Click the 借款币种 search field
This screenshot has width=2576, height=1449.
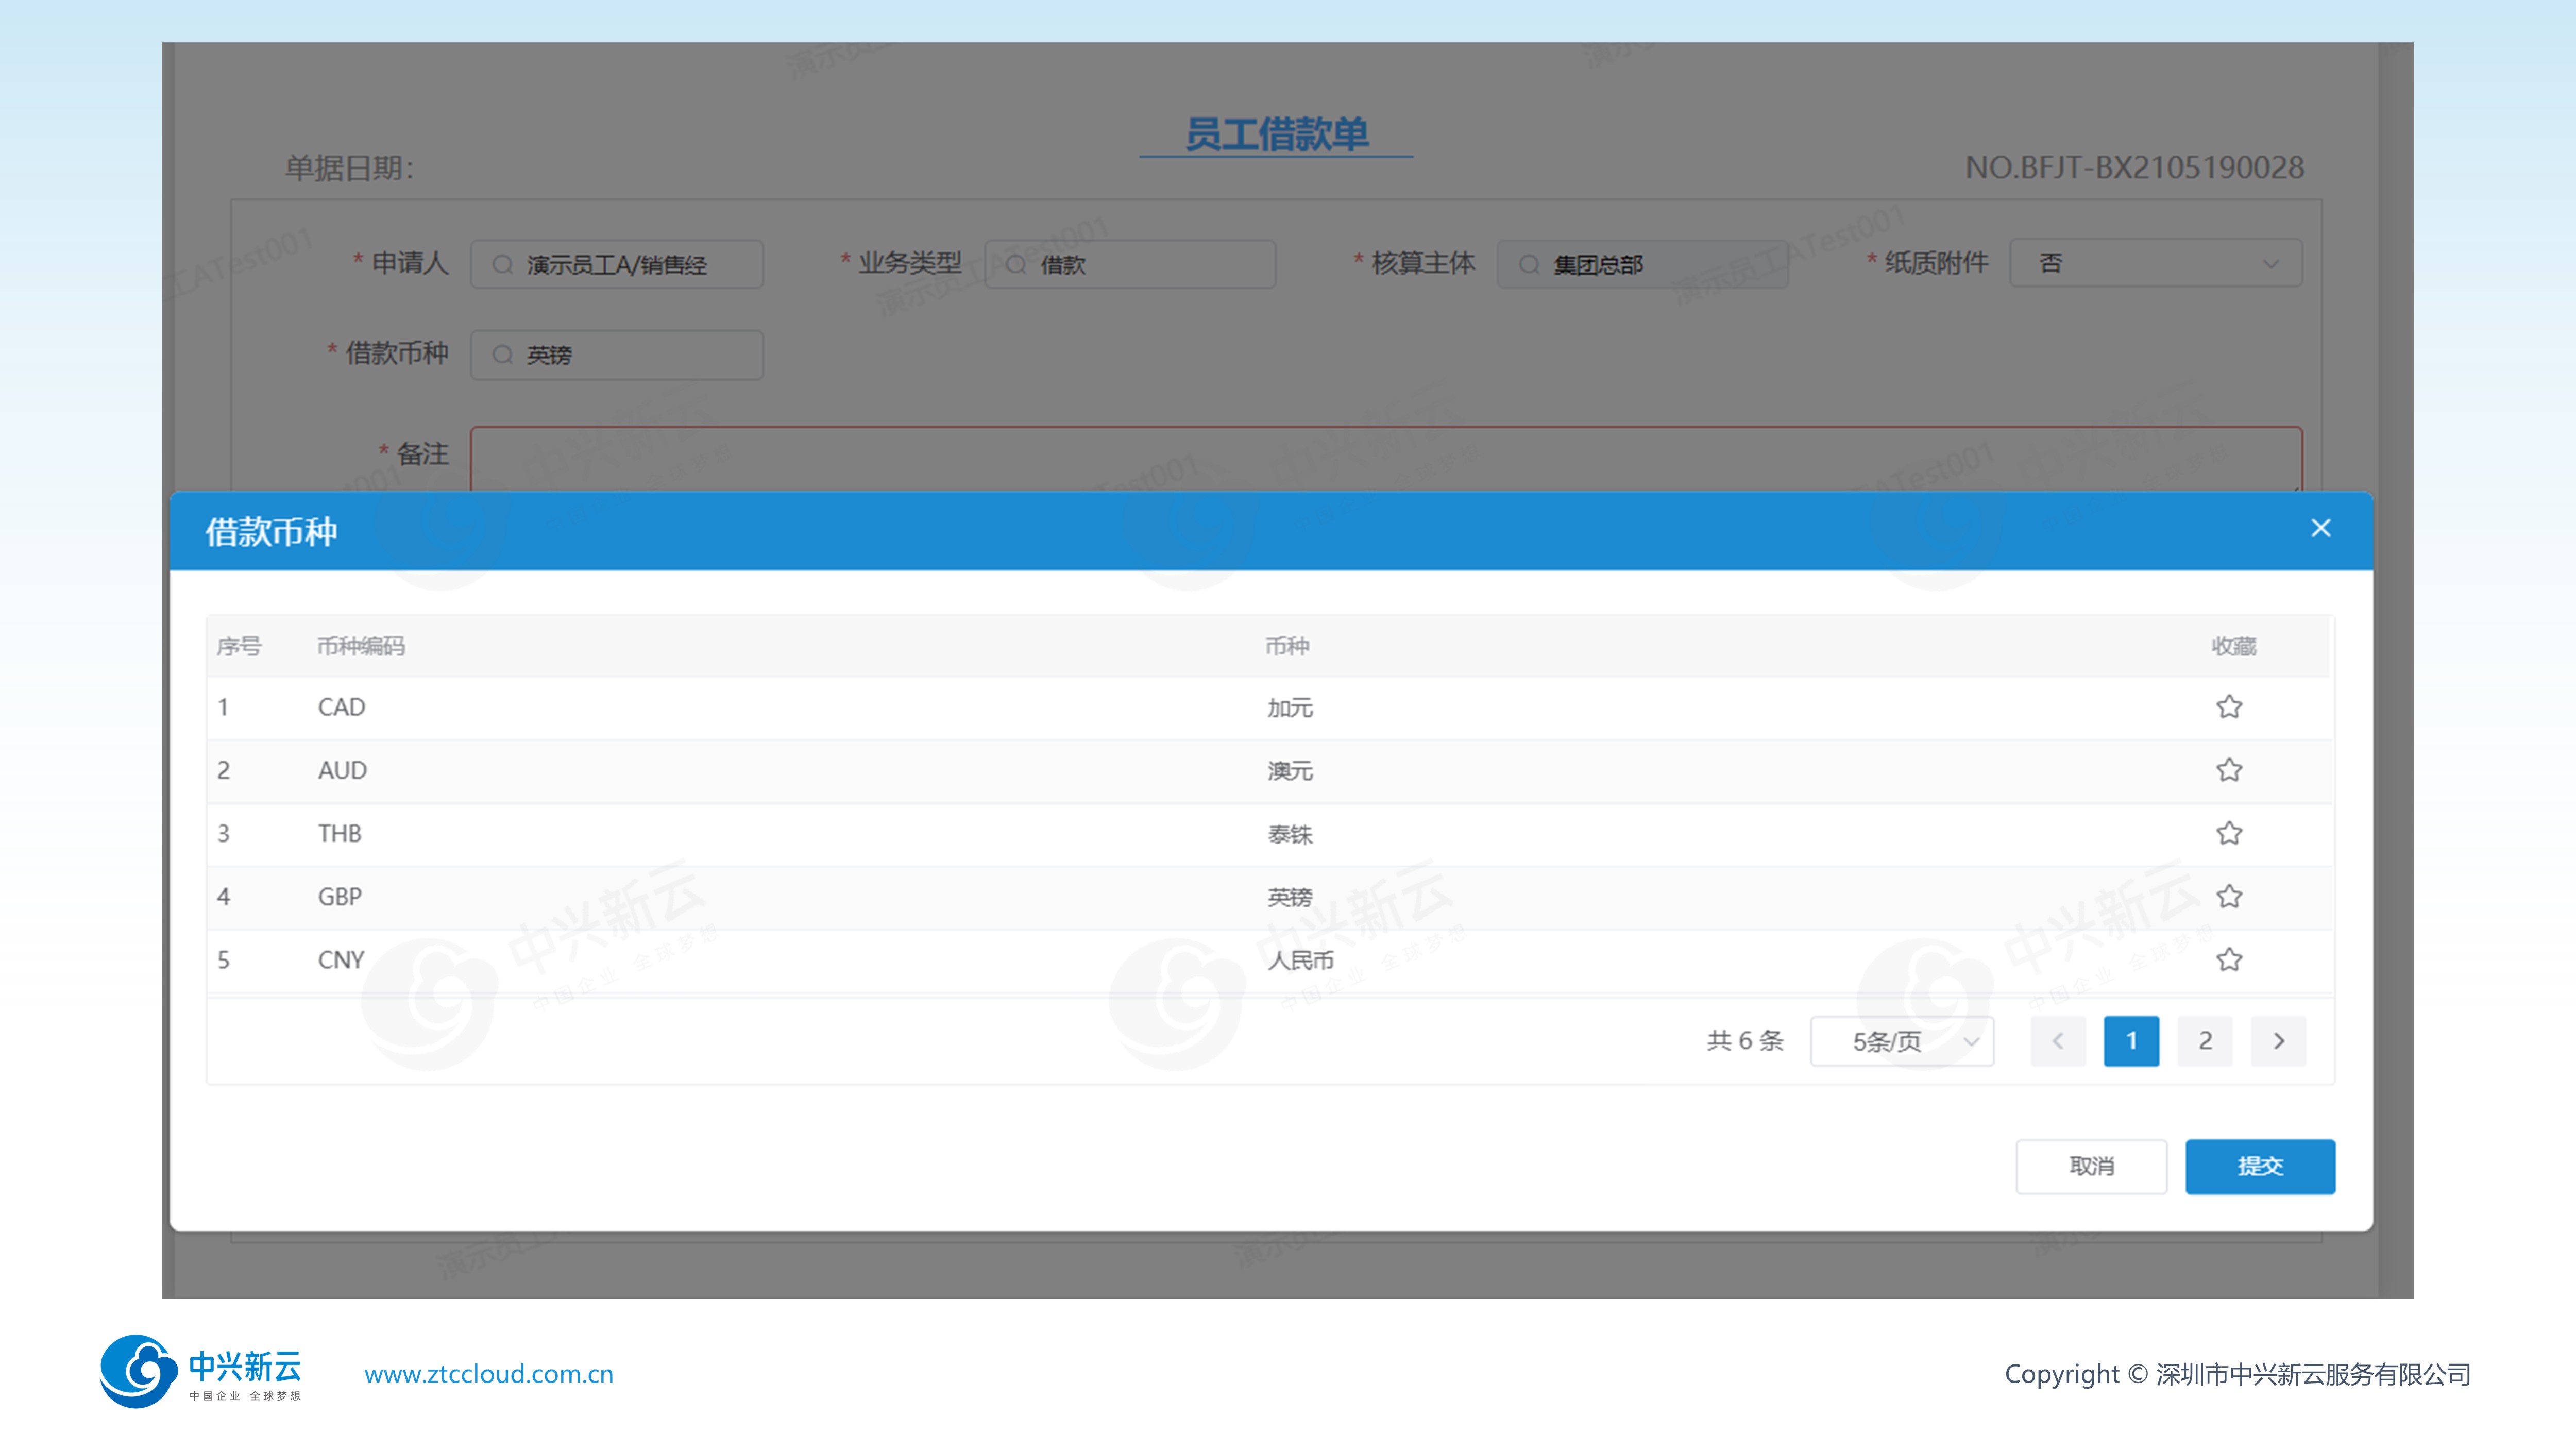617,355
